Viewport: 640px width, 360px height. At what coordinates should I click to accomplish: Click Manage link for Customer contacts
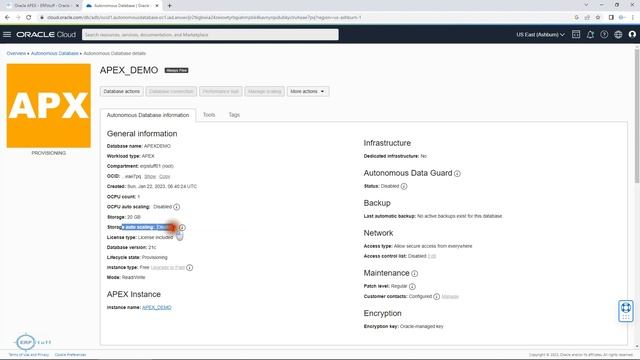pyautogui.click(x=450, y=297)
